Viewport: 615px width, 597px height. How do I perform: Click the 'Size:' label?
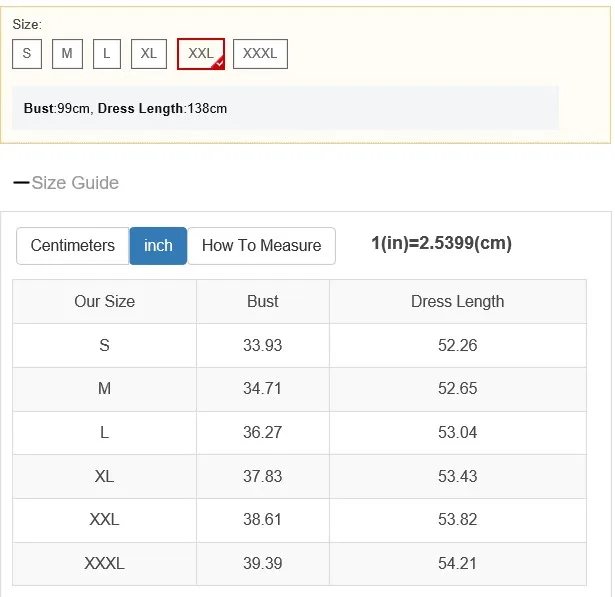click(x=27, y=25)
